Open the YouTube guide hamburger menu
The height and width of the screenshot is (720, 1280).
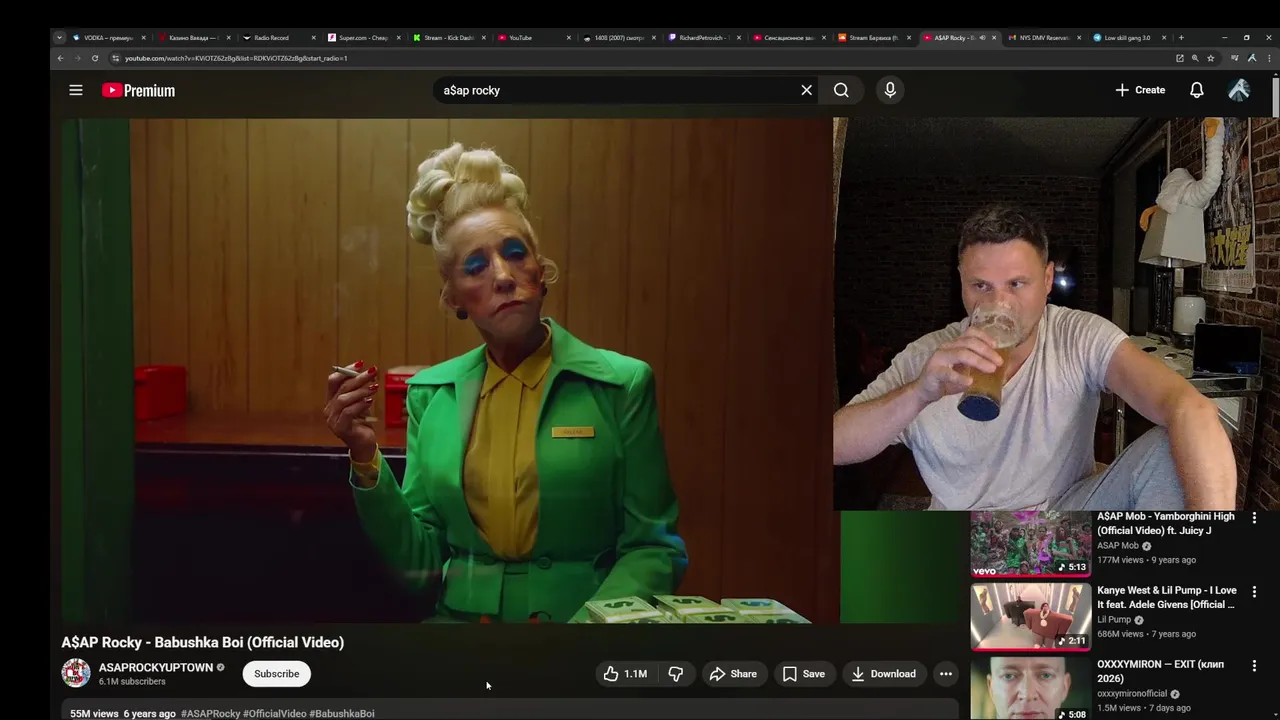76,90
